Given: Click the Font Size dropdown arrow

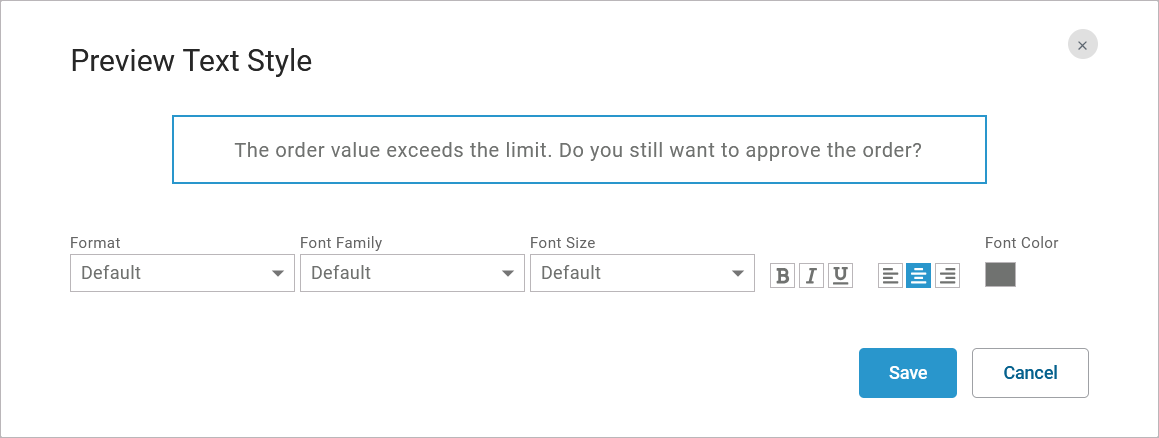Looking at the screenshot, I should (738, 273).
